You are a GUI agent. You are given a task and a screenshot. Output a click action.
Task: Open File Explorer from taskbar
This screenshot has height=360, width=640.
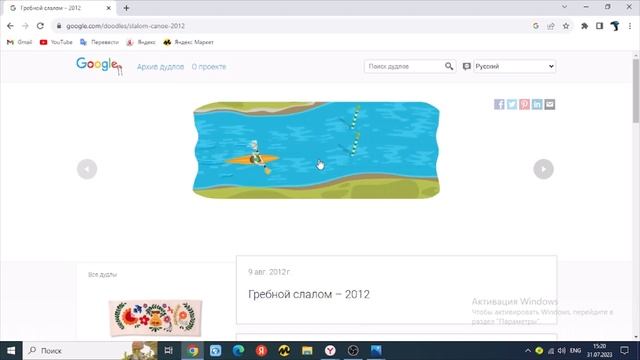307,351
